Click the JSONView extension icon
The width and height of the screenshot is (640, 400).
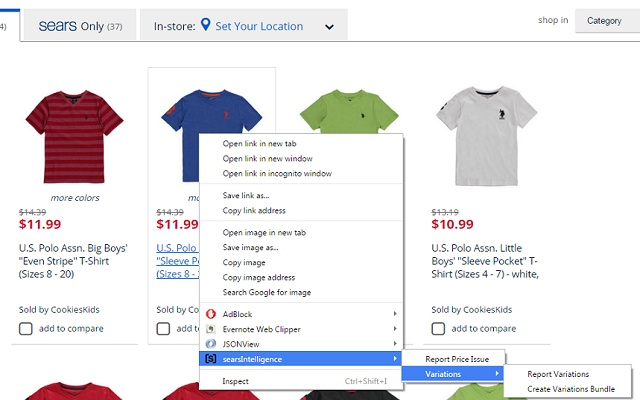pos(211,342)
